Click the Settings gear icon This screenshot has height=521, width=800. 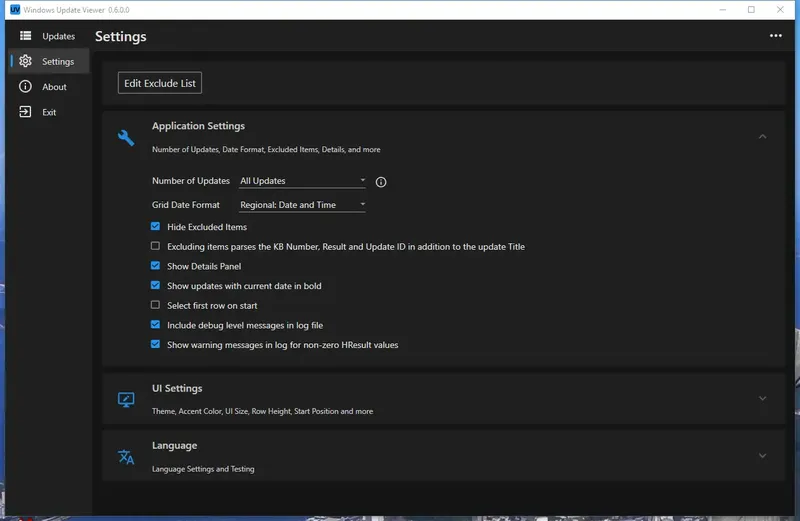[x=26, y=61]
